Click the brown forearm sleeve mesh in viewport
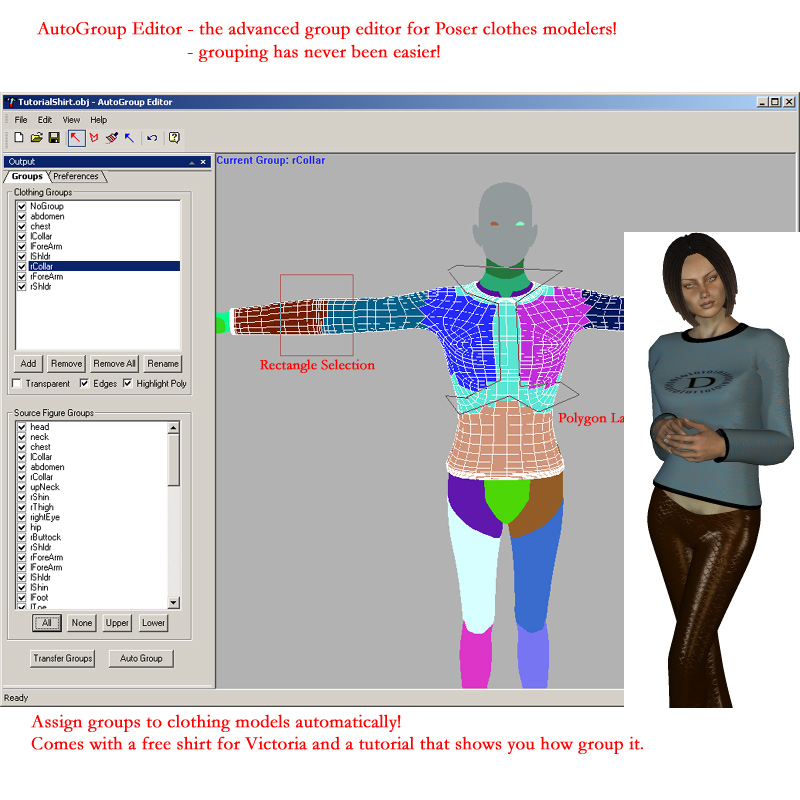The width and height of the screenshot is (800, 800). pyautogui.click(x=279, y=318)
